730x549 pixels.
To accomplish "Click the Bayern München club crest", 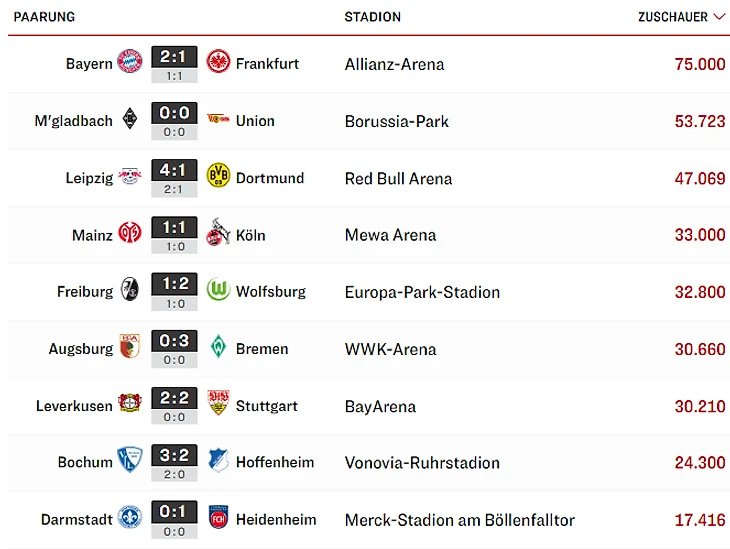I will tap(130, 63).
